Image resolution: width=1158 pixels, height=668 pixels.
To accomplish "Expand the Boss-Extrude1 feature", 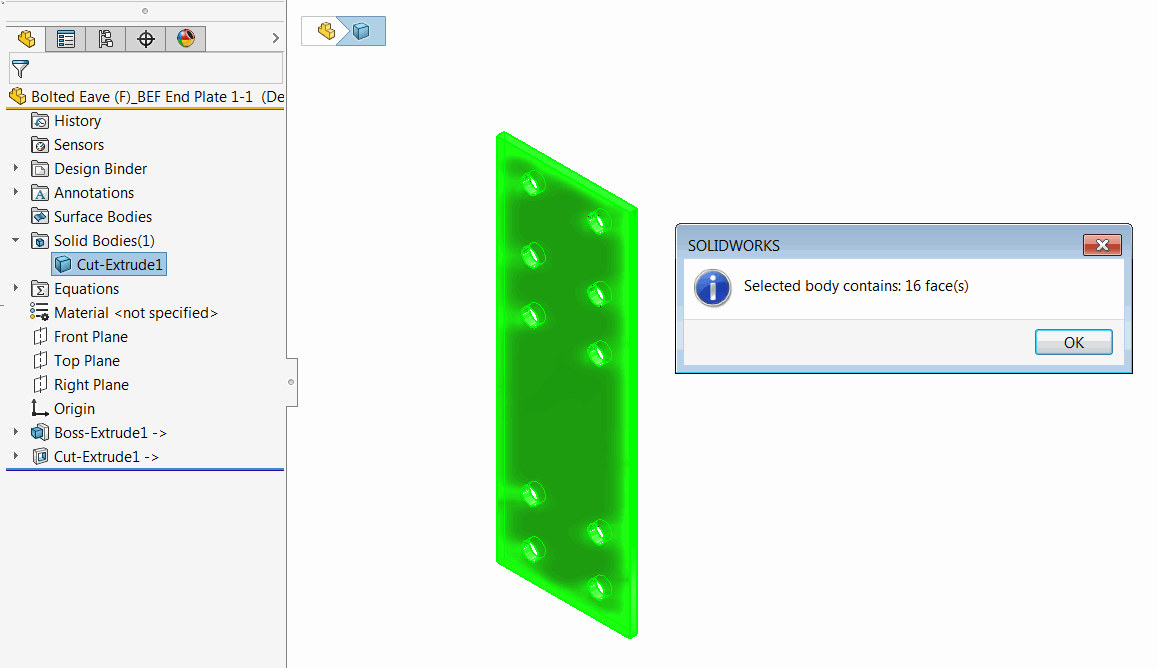I will [x=16, y=432].
